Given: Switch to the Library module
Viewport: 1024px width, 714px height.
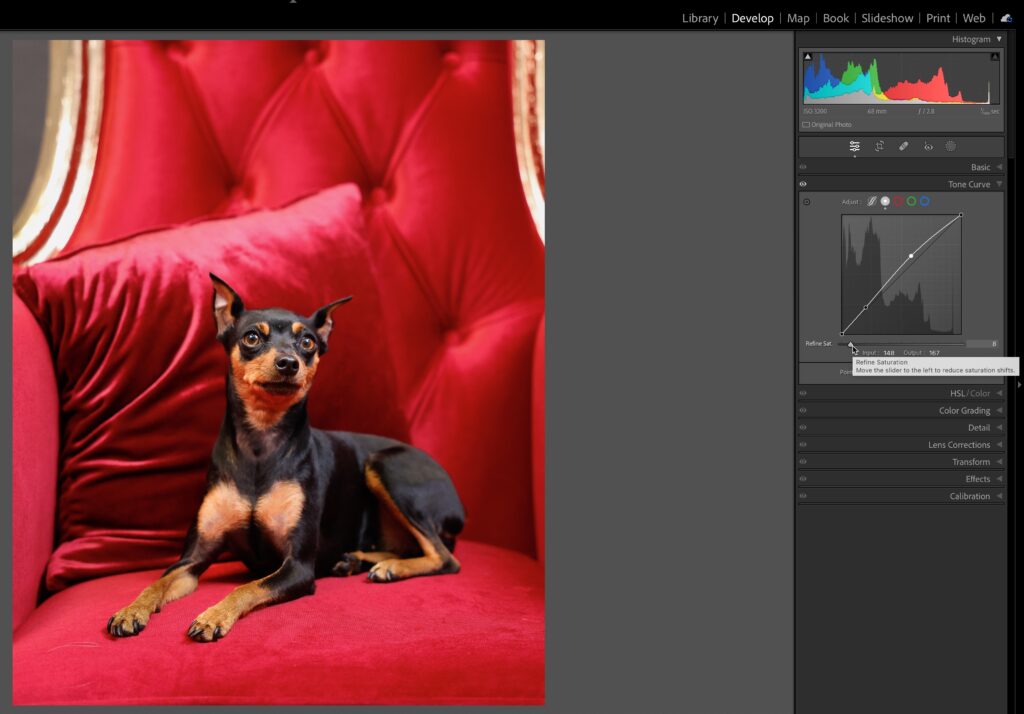Looking at the screenshot, I should click(700, 18).
